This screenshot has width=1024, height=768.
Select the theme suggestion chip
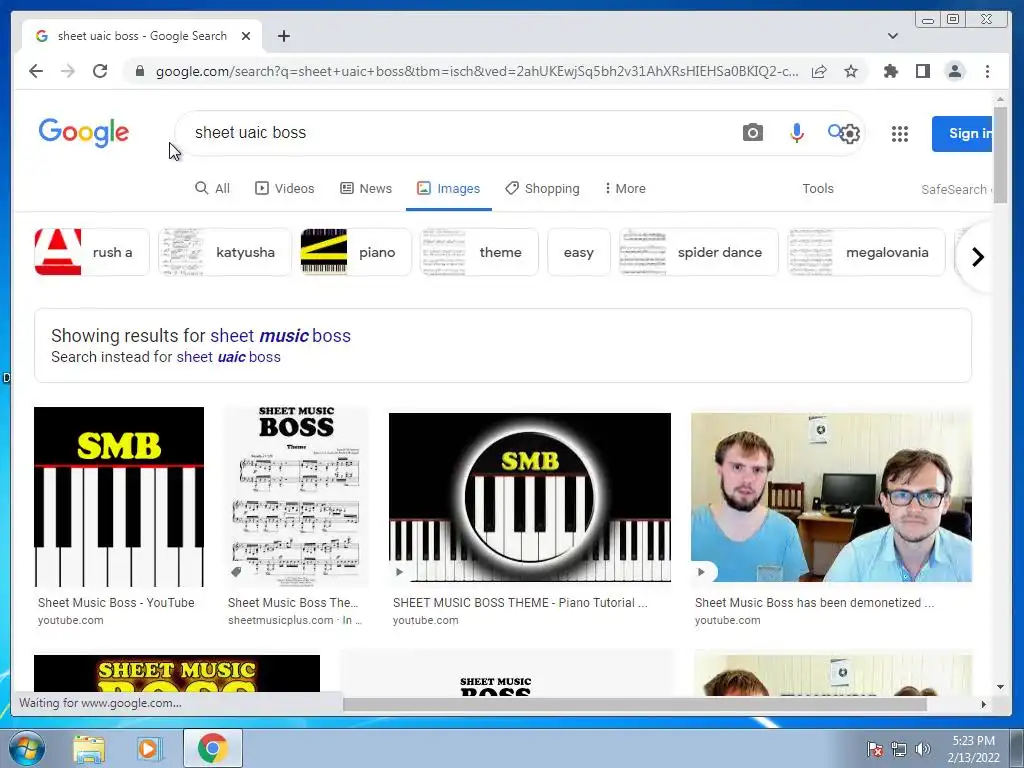point(479,252)
